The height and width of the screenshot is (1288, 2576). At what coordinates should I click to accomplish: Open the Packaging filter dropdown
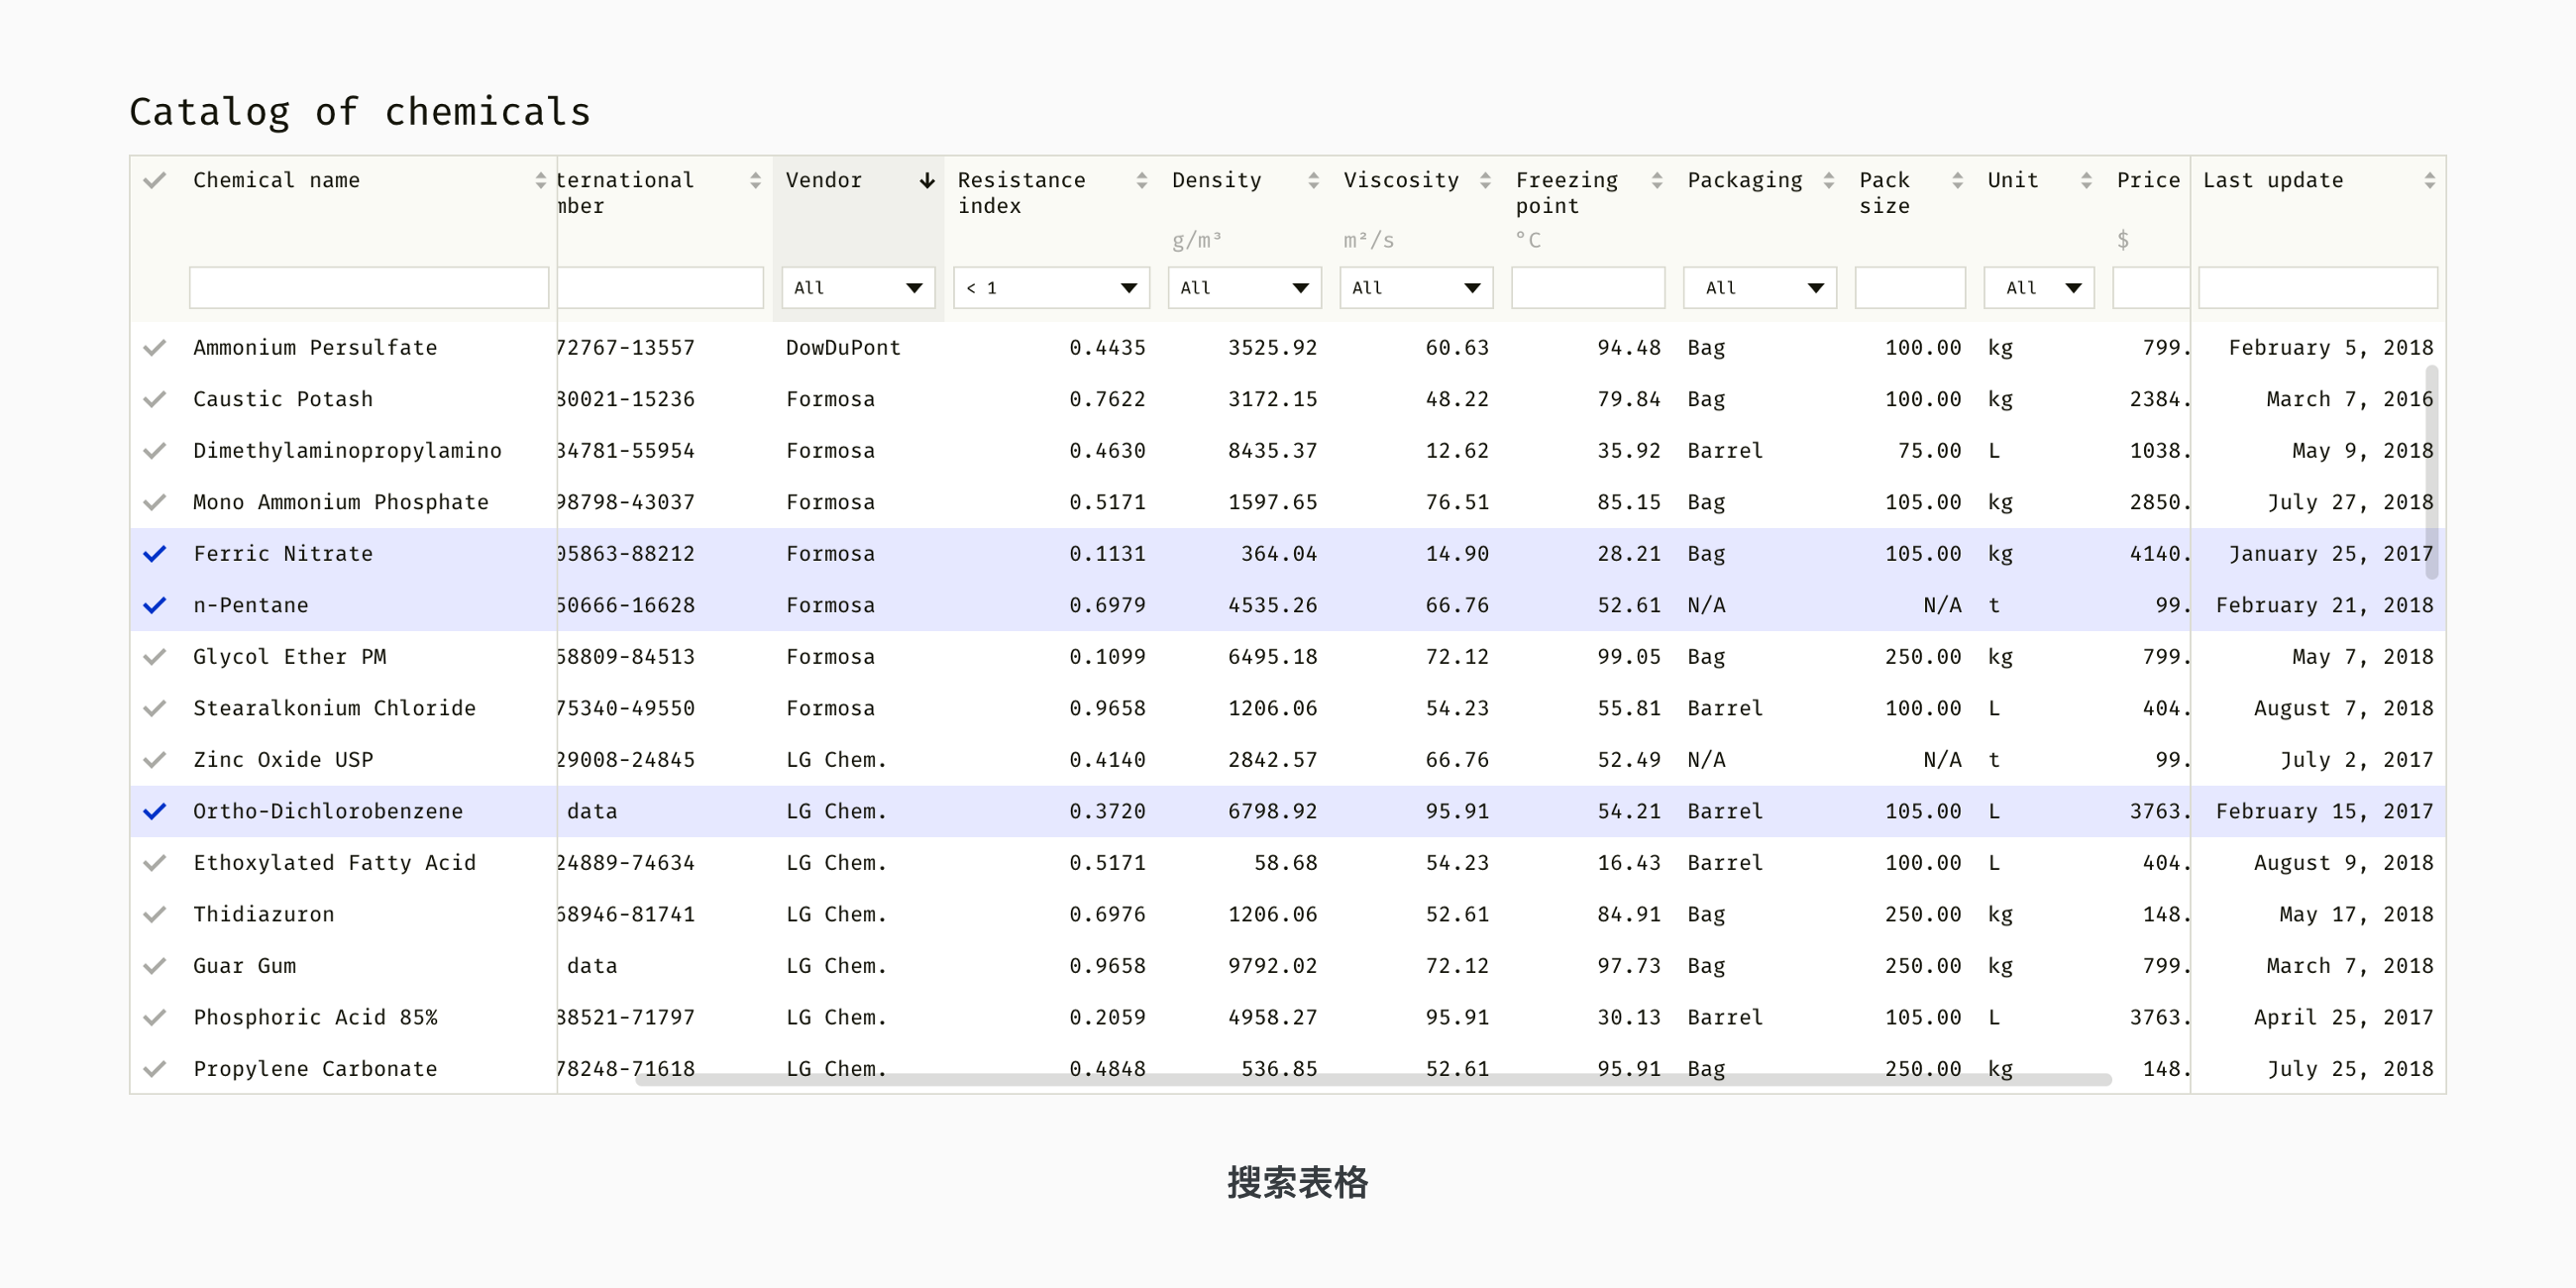coord(1760,288)
